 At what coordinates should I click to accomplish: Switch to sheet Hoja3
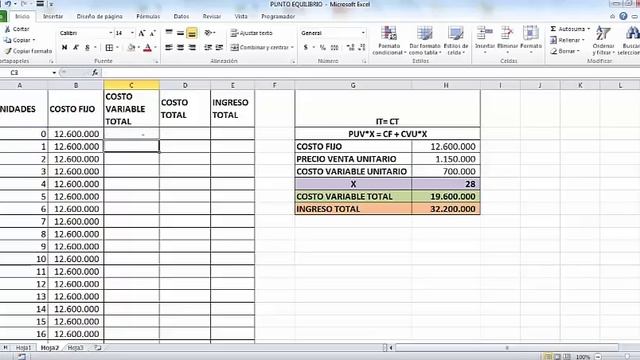click(x=76, y=348)
